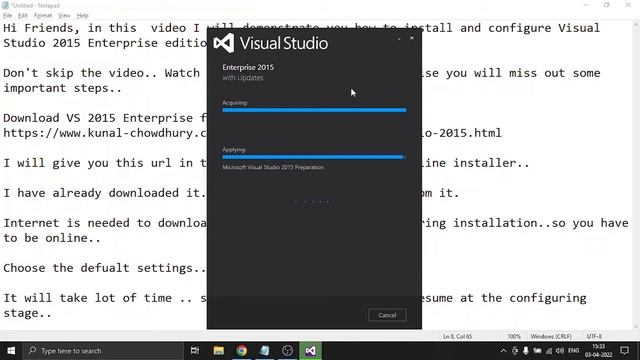
Task: Click the 100% zoom in Notepad status bar
Action: 514,336
